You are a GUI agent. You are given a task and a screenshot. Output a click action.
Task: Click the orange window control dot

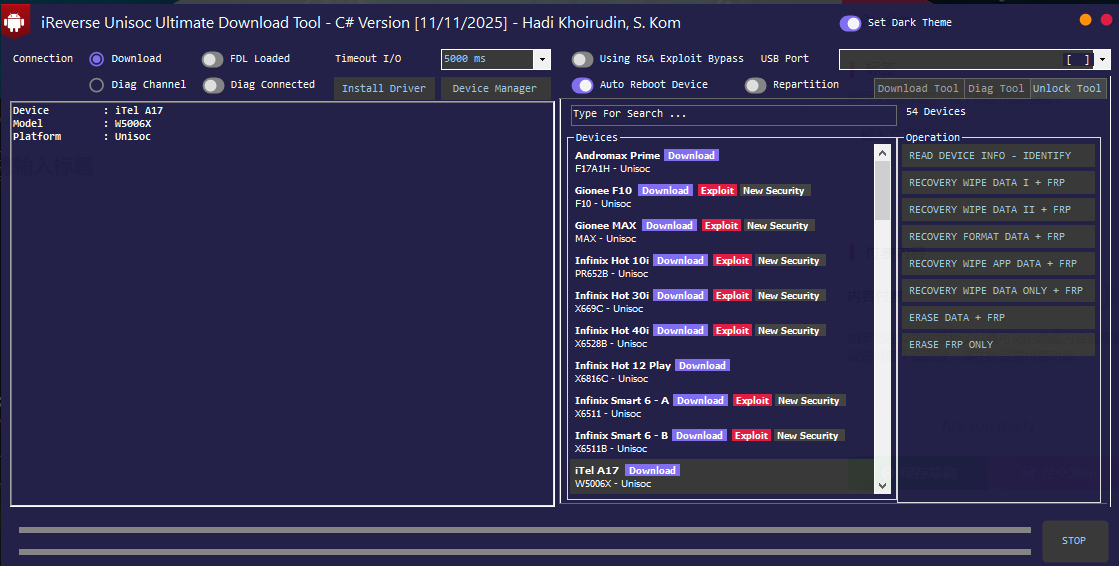point(1085,20)
